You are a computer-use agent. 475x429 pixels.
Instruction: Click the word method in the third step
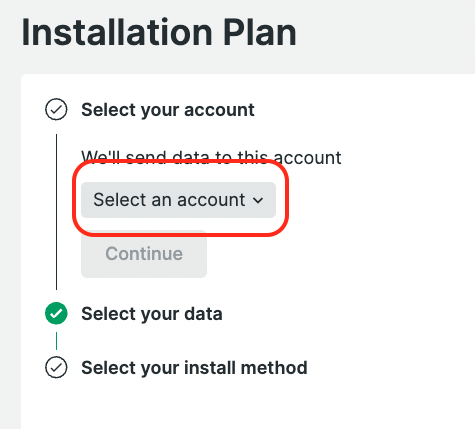click(x=274, y=368)
